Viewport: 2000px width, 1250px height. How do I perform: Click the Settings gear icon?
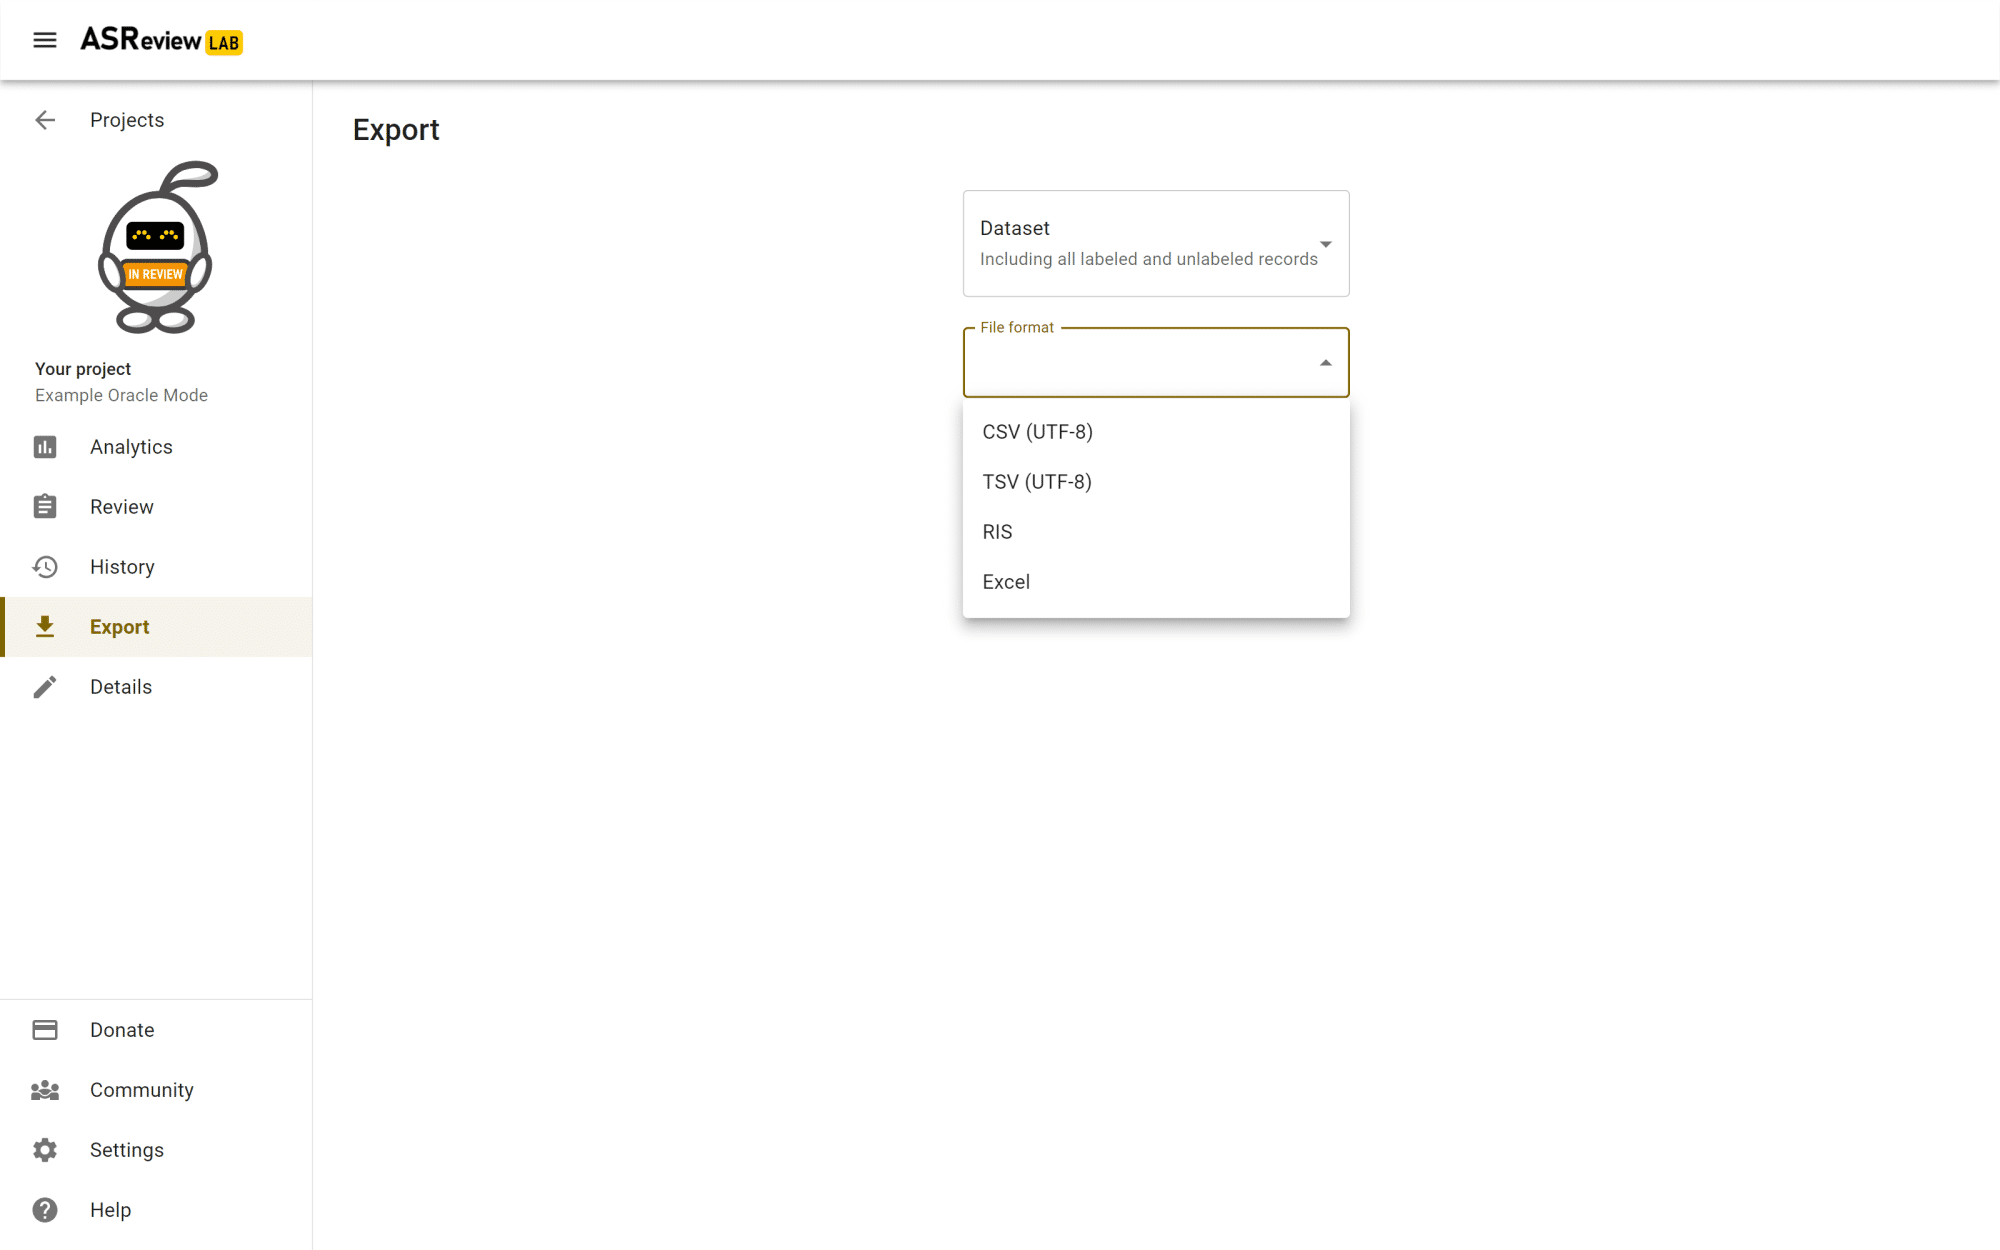tap(45, 1150)
